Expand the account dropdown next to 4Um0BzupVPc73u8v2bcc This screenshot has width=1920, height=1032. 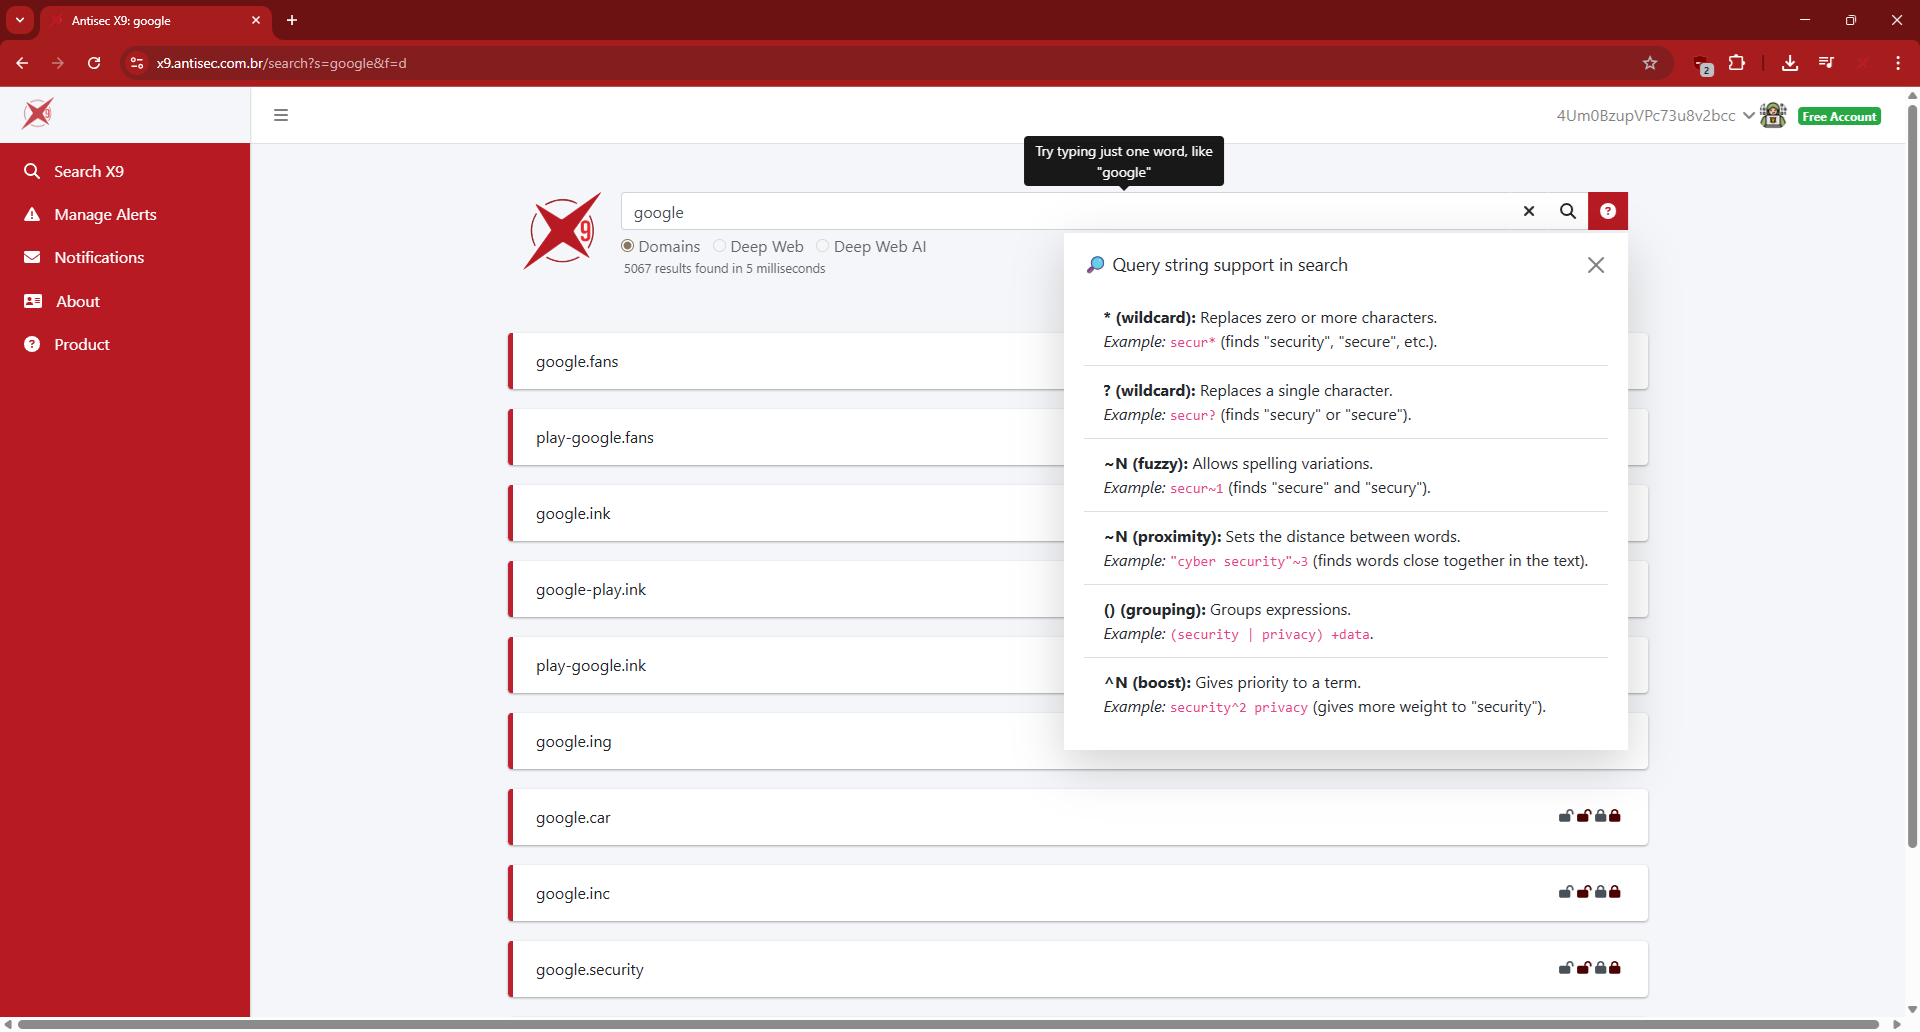(x=1748, y=115)
